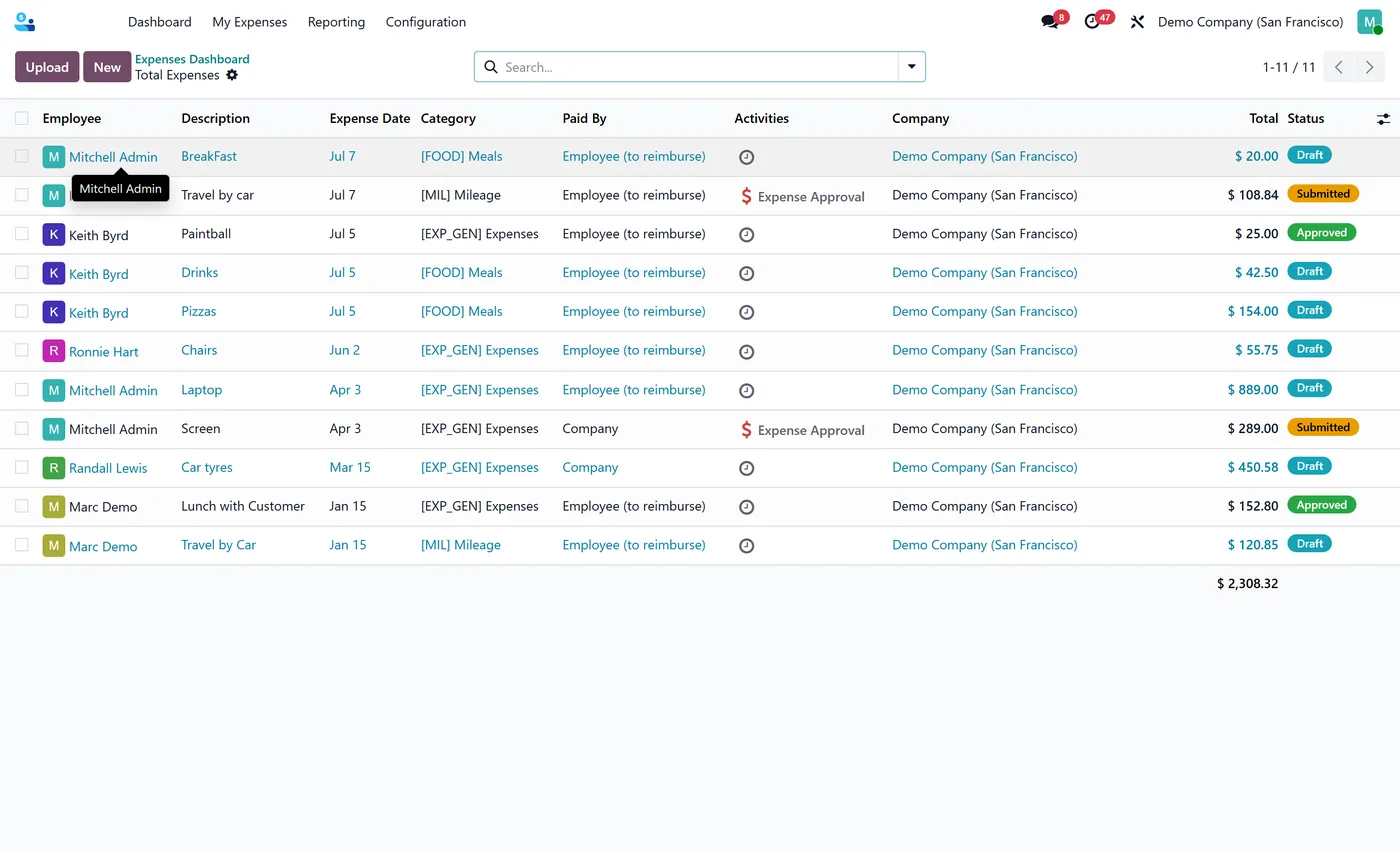Click activity clock for Travel by Car, Jan 15

(x=746, y=546)
